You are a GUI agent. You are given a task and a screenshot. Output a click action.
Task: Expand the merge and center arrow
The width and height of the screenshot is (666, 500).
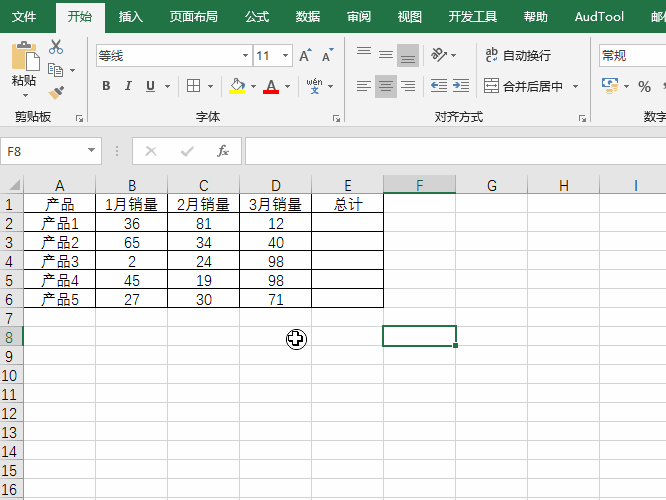[x=576, y=87]
